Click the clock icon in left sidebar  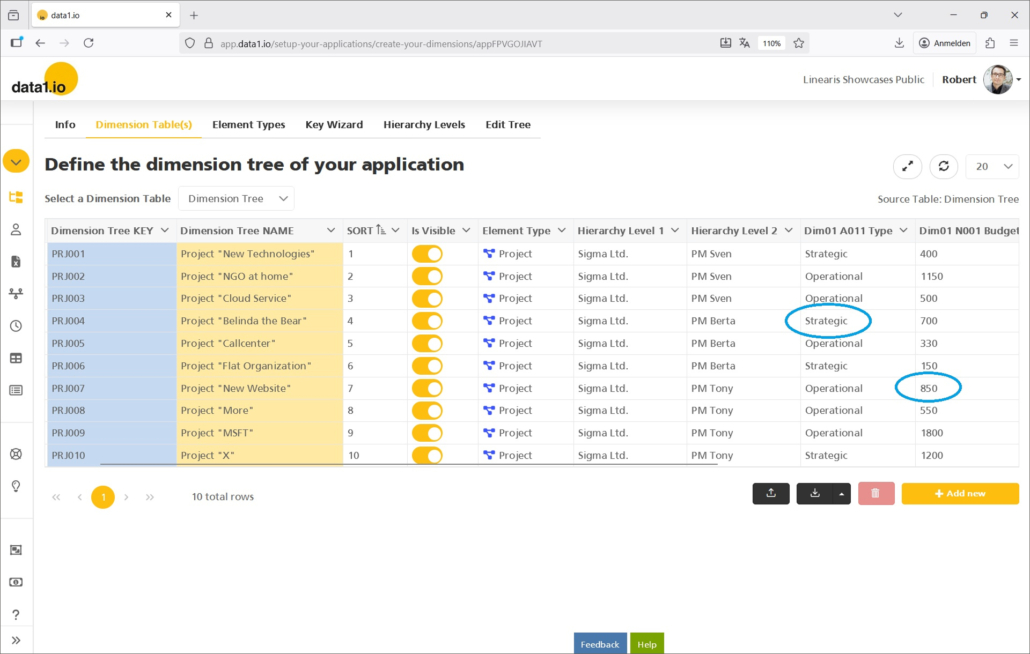coord(16,326)
